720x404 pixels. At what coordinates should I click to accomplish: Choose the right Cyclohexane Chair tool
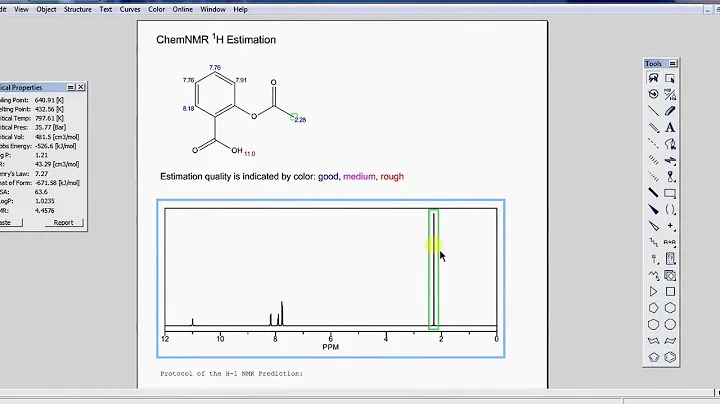(x=670, y=341)
